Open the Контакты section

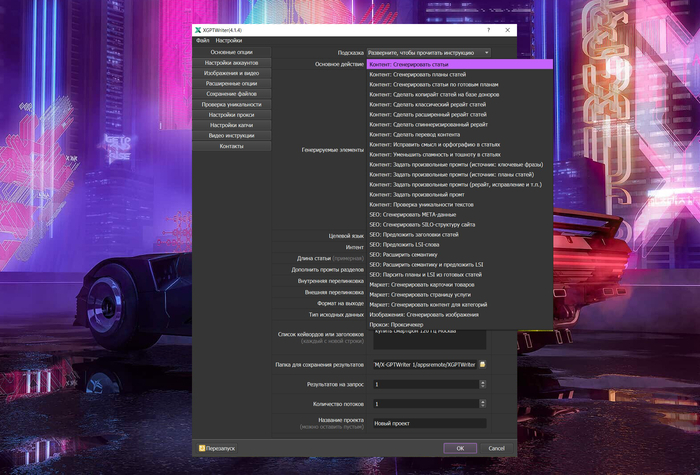pos(231,146)
